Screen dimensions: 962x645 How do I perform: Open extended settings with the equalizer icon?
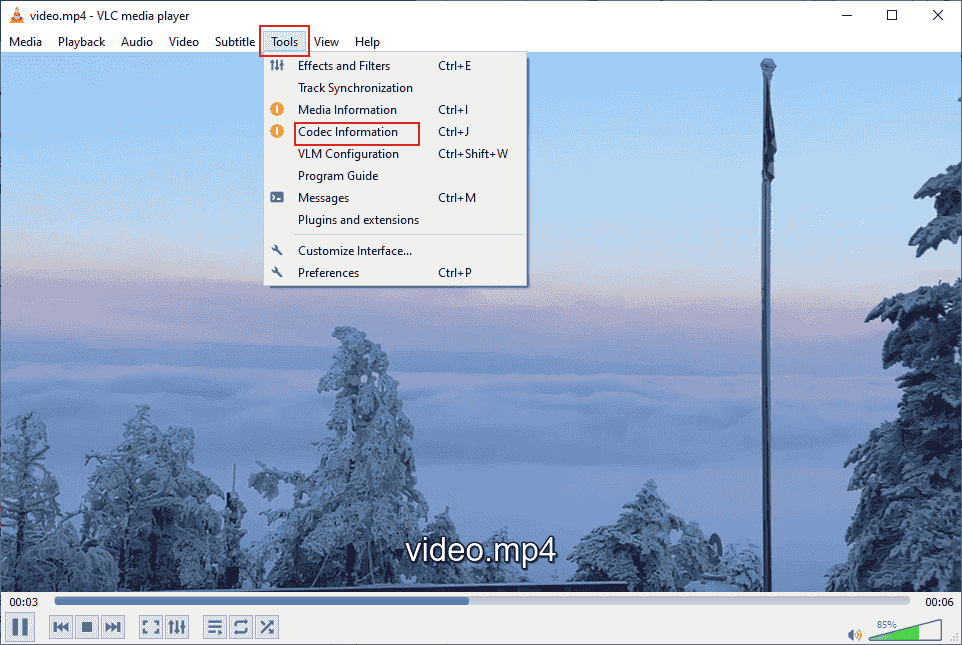(x=177, y=627)
